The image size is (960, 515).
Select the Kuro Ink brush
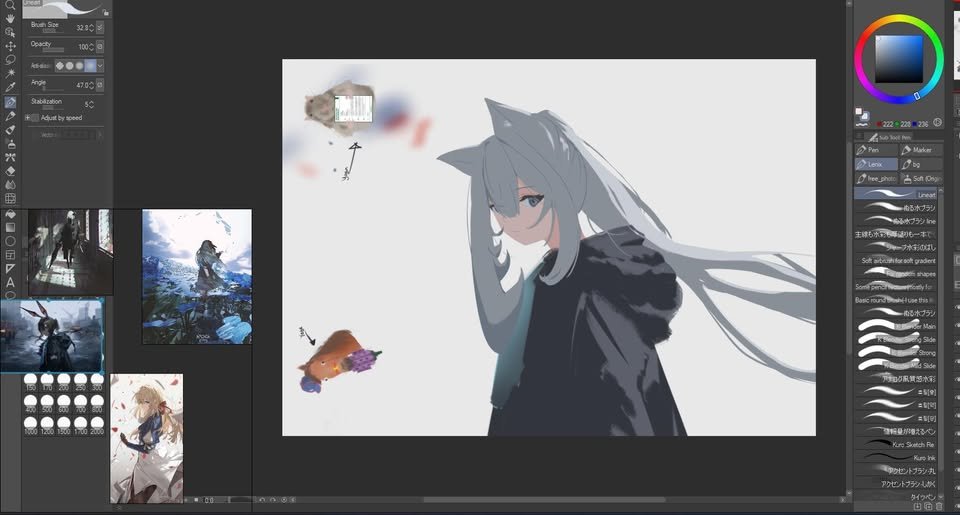pos(896,457)
